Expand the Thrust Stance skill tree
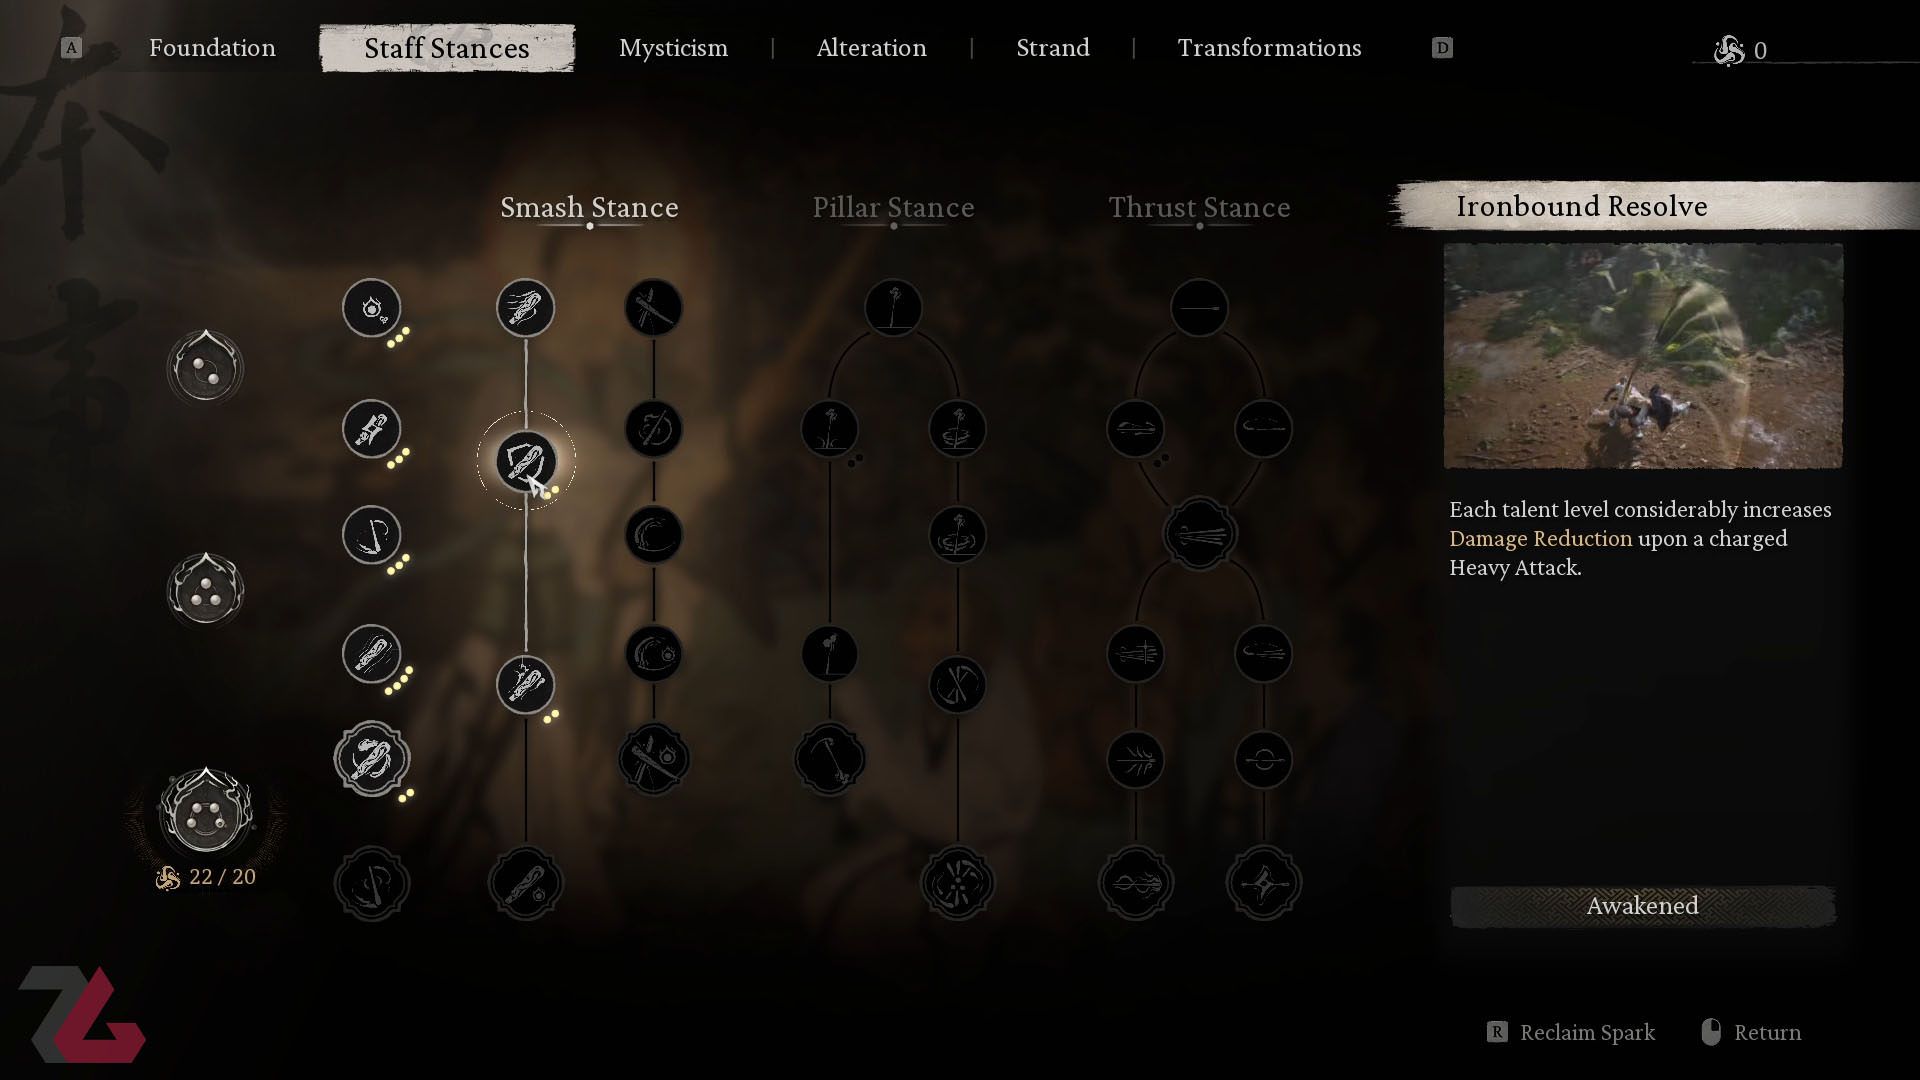 click(1197, 207)
